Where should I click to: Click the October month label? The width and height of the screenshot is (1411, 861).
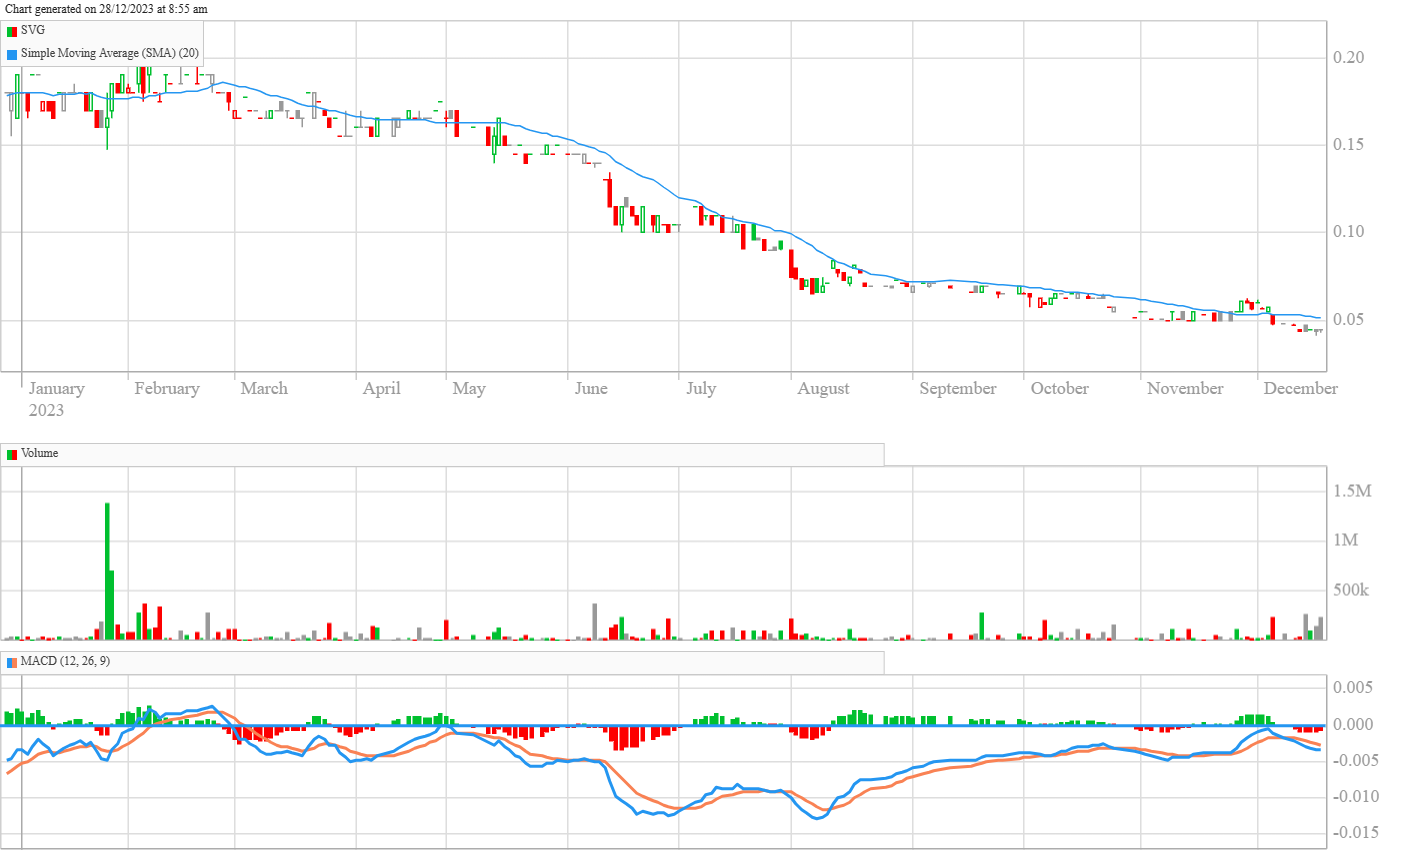1059,388
